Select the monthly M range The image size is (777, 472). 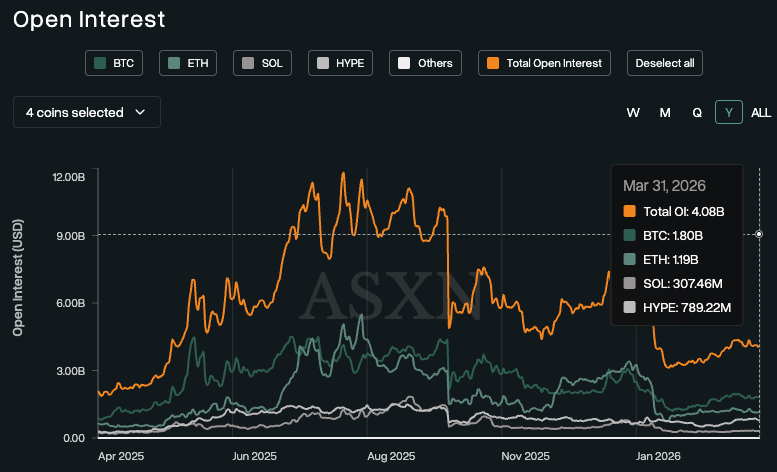pyautogui.click(x=665, y=112)
